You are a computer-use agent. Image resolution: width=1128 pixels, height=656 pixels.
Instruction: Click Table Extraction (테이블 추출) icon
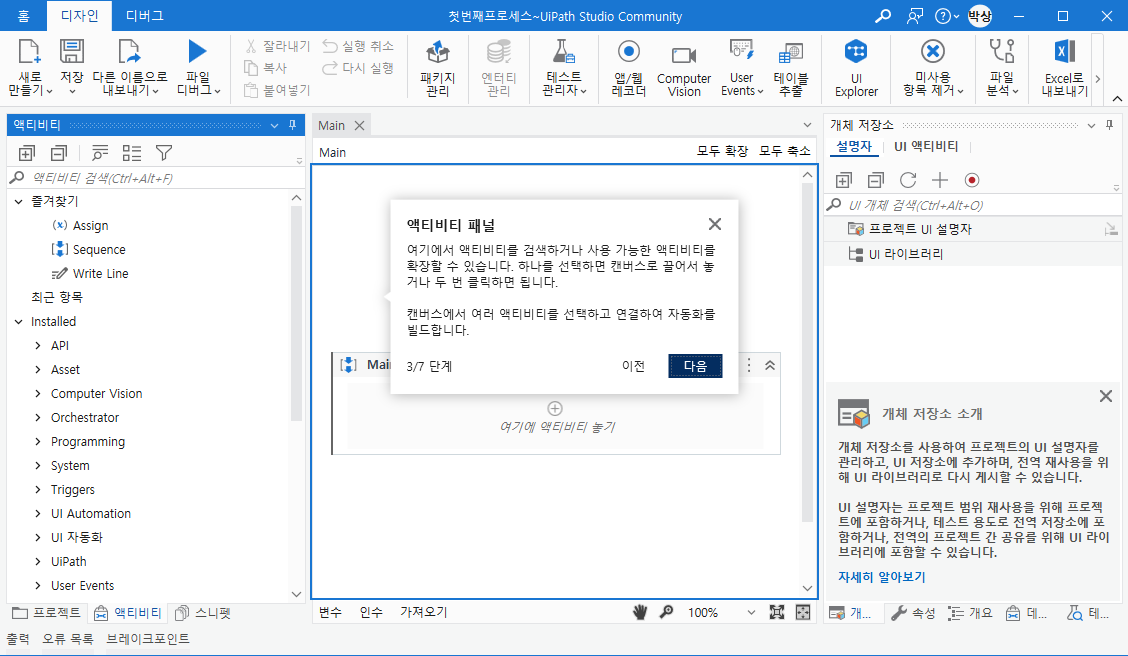pos(791,53)
